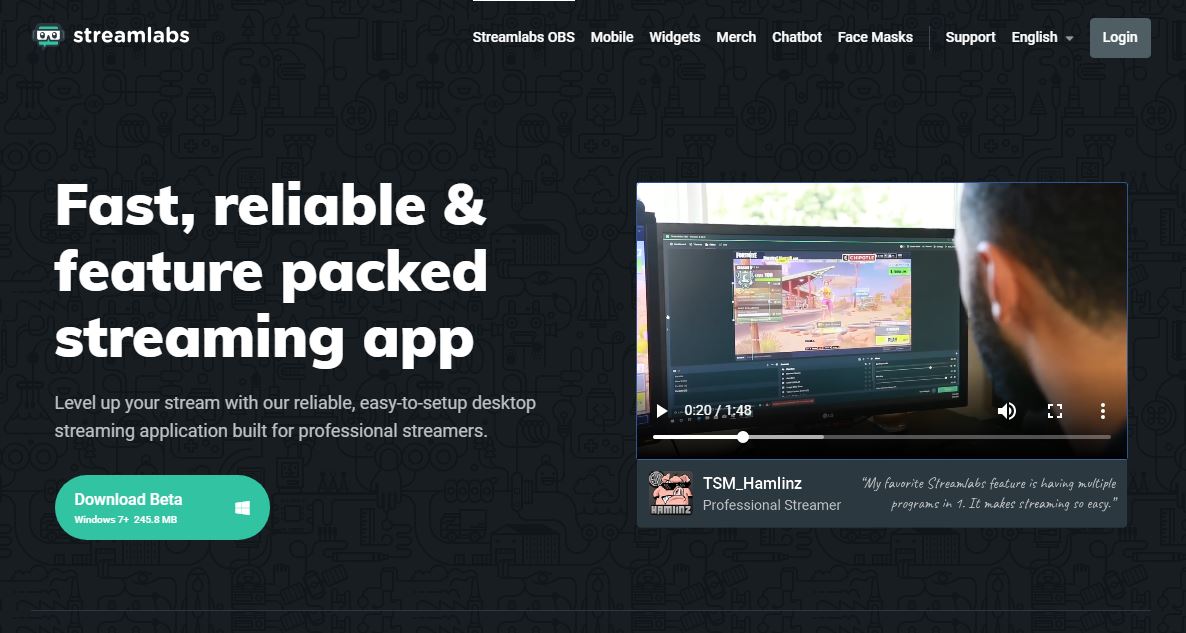Click the Hamlinz testimonial quote text
Screen dimensions: 1186x633
point(989,493)
